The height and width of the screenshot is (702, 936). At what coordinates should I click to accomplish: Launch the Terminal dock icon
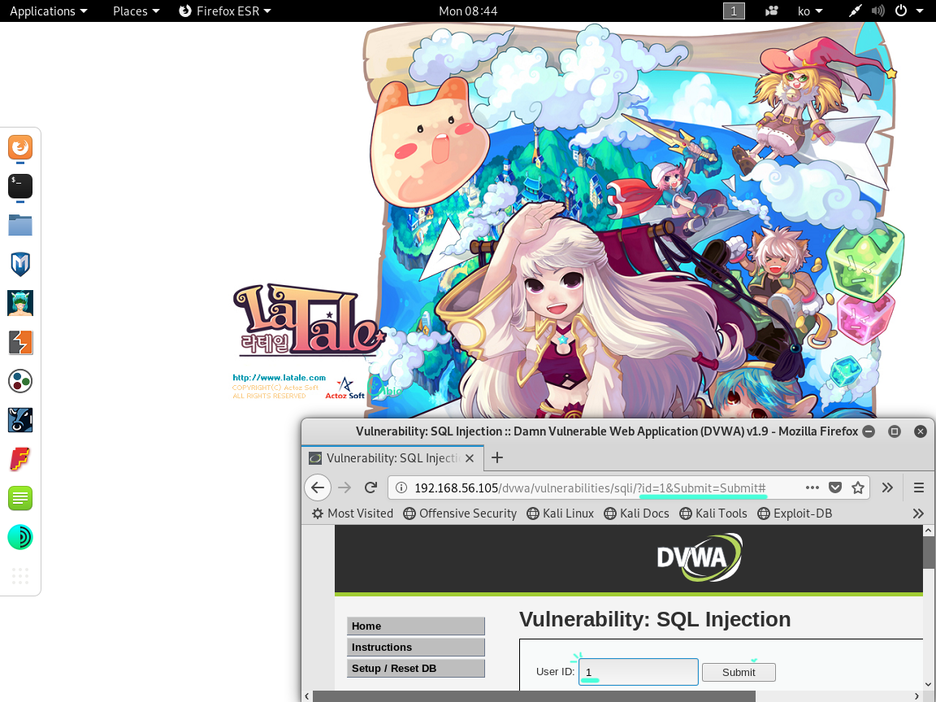pyautogui.click(x=20, y=186)
